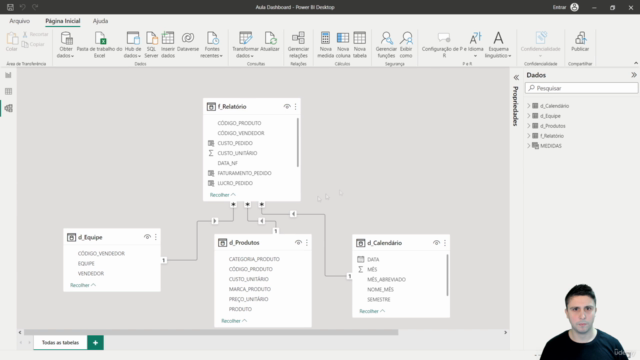Click Recolher in d_Equipe table
Image resolution: width=640 pixels, height=360 pixels.
[x=83, y=285]
